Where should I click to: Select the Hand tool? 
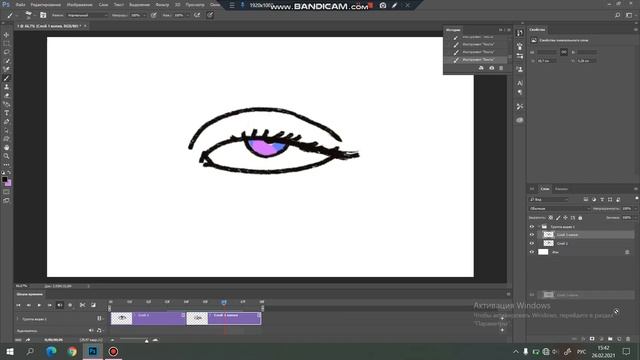click(7, 148)
